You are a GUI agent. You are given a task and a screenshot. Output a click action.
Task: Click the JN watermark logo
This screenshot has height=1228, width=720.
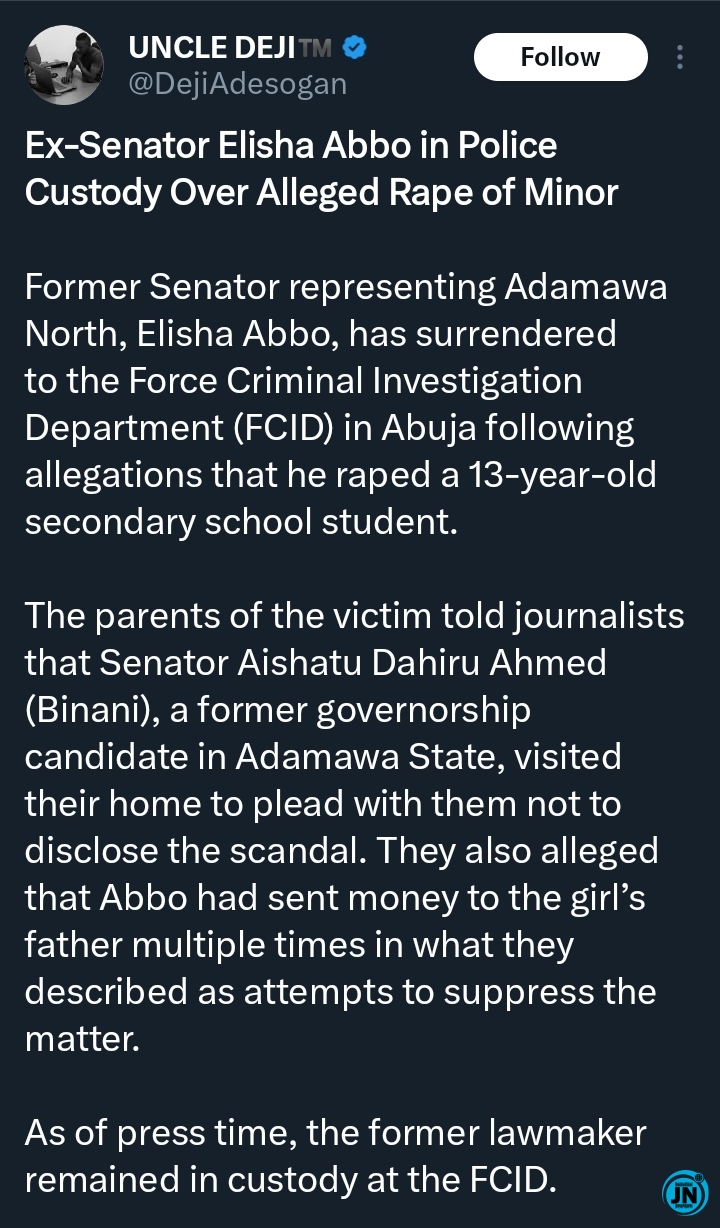pyautogui.click(x=684, y=1191)
